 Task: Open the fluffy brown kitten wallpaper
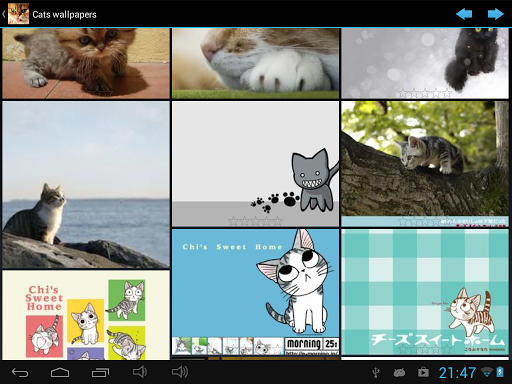point(86,63)
